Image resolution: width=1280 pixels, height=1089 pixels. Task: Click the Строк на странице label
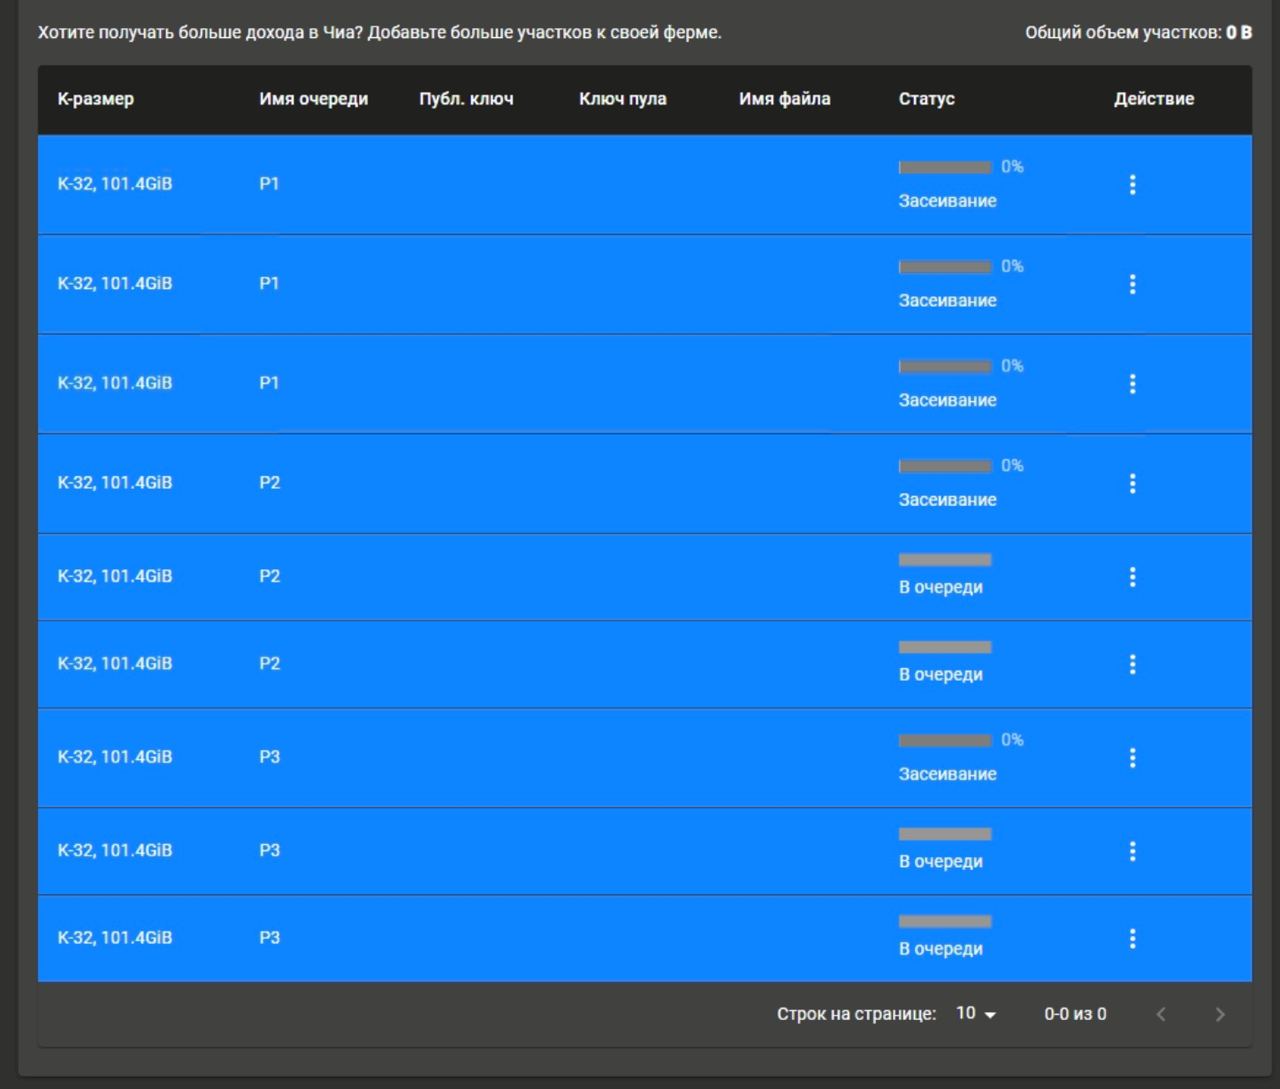pos(857,1014)
